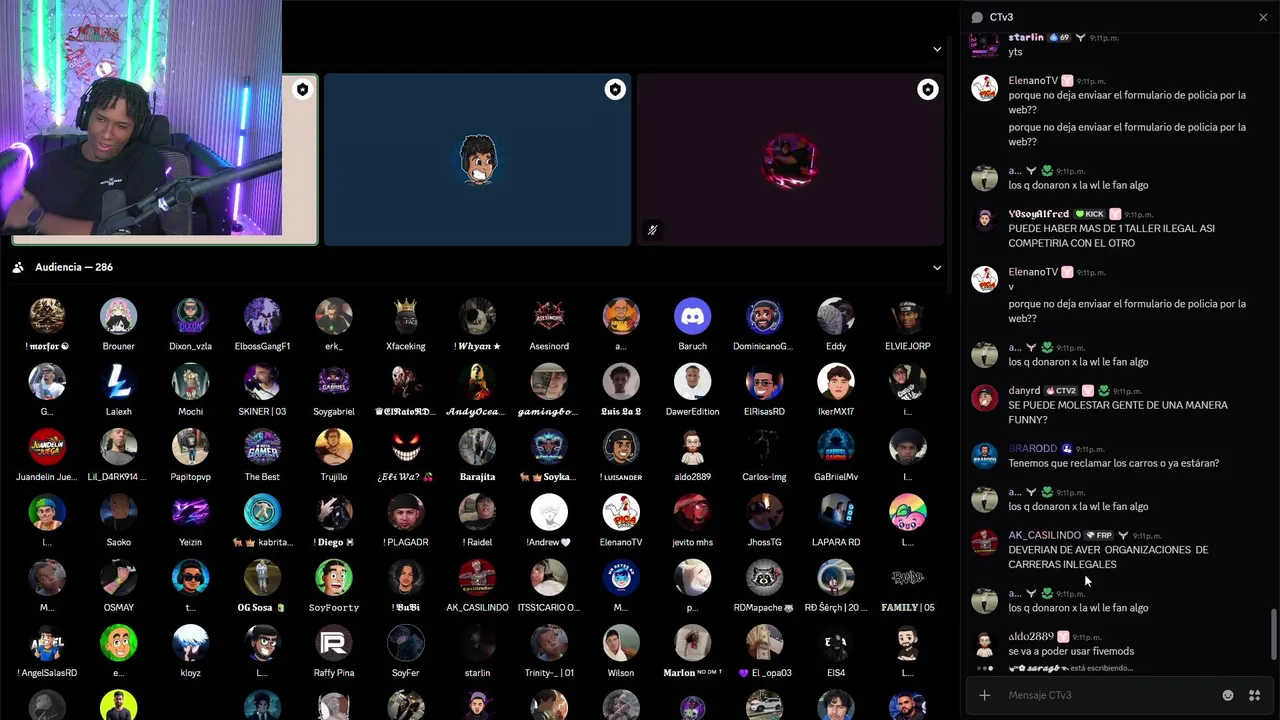This screenshot has height=720, width=1280.
Task: Open Raffy Pina's R logo avatar
Action: (x=334, y=643)
